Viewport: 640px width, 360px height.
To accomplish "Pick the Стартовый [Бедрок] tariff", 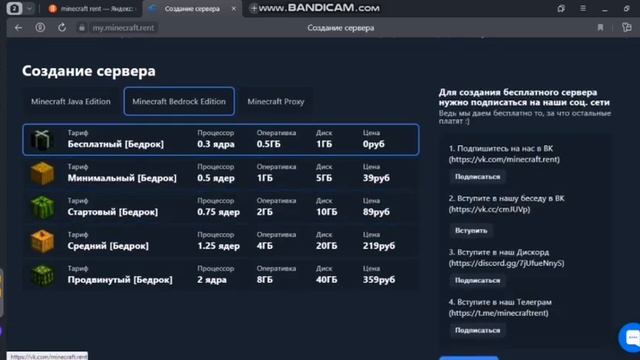I will pyautogui.click(x=221, y=207).
